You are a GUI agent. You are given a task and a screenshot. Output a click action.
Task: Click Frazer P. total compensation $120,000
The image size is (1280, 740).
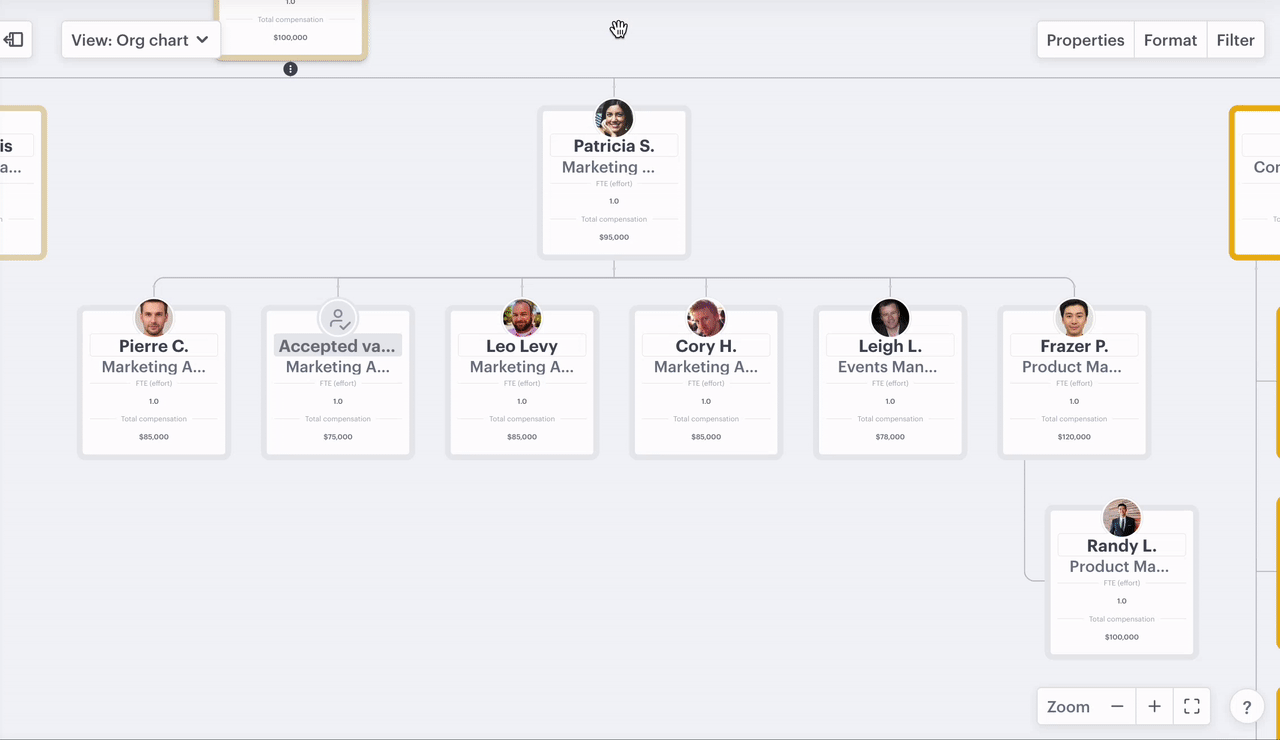(1074, 437)
